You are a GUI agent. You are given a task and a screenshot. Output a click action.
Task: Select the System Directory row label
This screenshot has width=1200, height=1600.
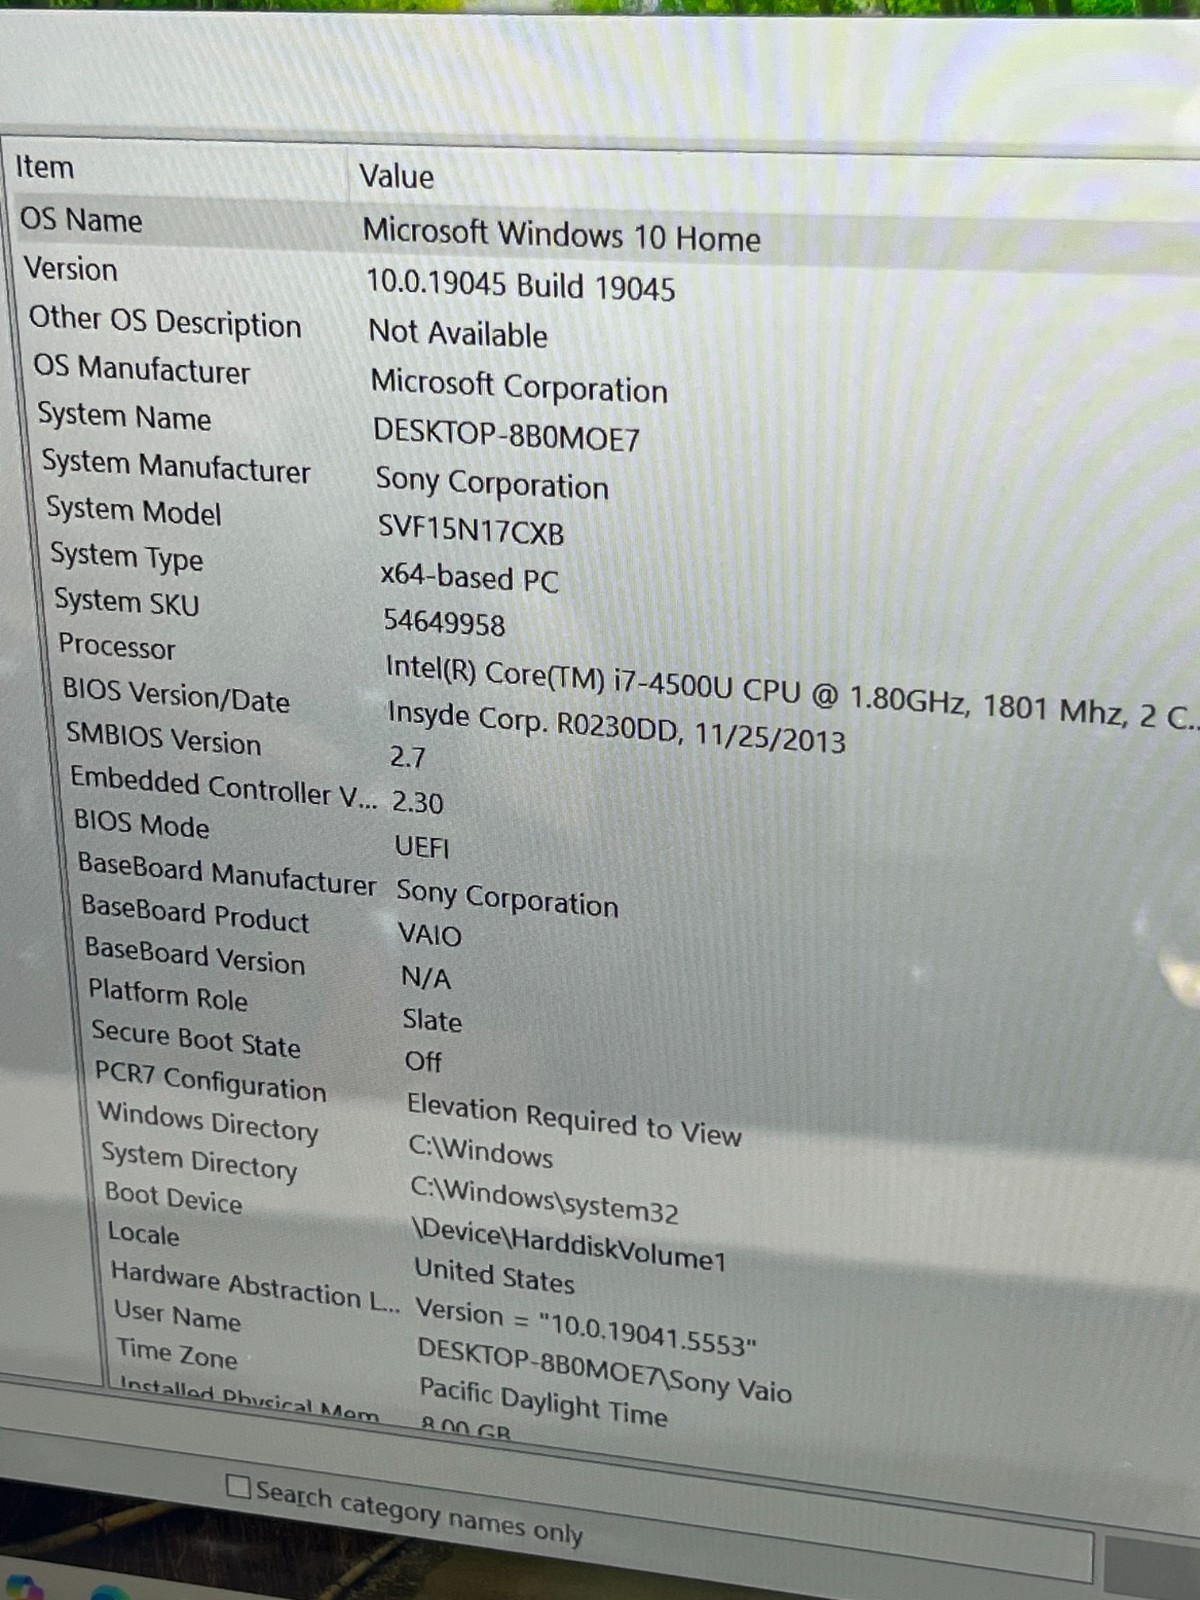pyautogui.click(x=200, y=1162)
